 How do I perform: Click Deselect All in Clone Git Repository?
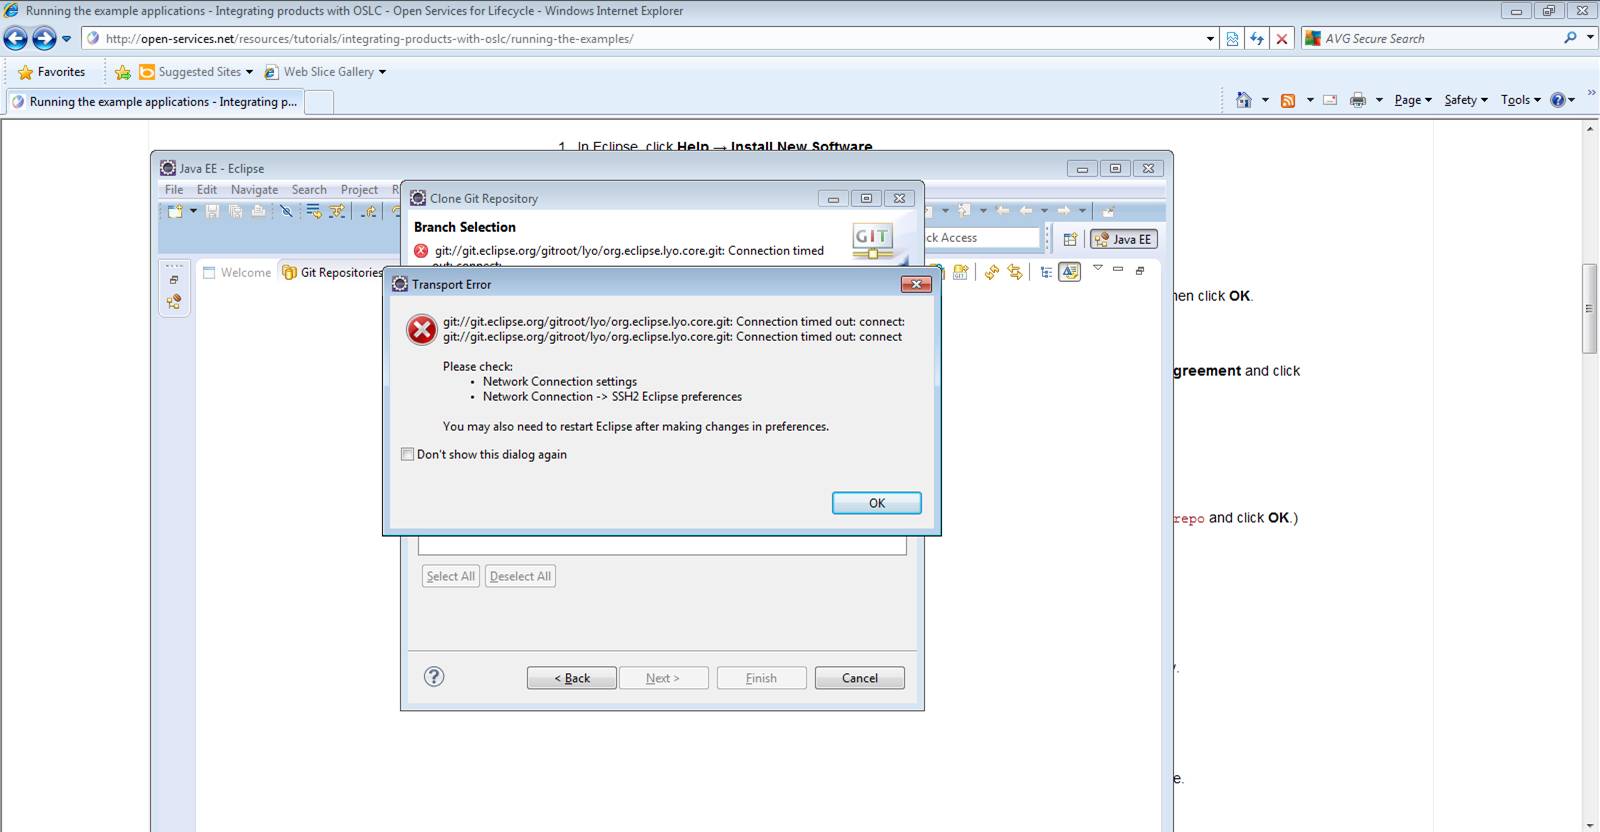(x=520, y=576)
